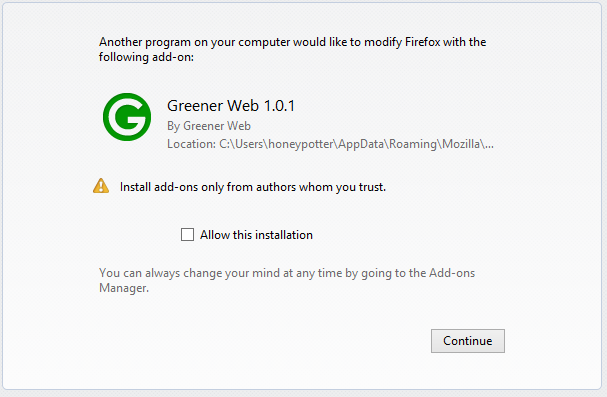Click the "Allow this installation" label text
The width and height of the screenshot is (607, 397).
tap(256, 235)
